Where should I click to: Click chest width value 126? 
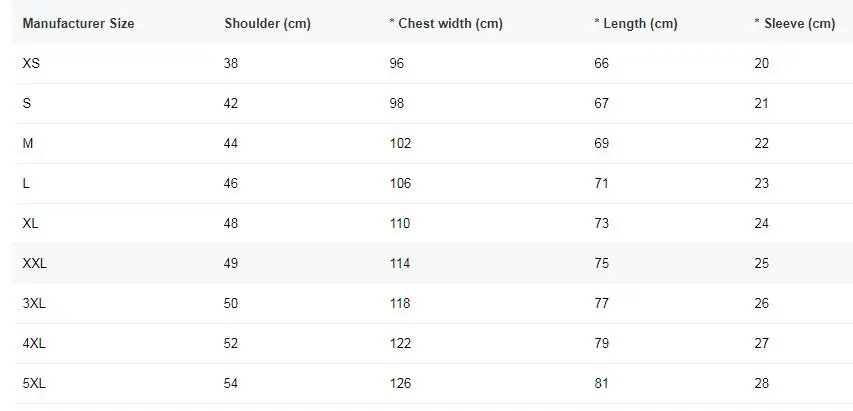tap(400, 383)
